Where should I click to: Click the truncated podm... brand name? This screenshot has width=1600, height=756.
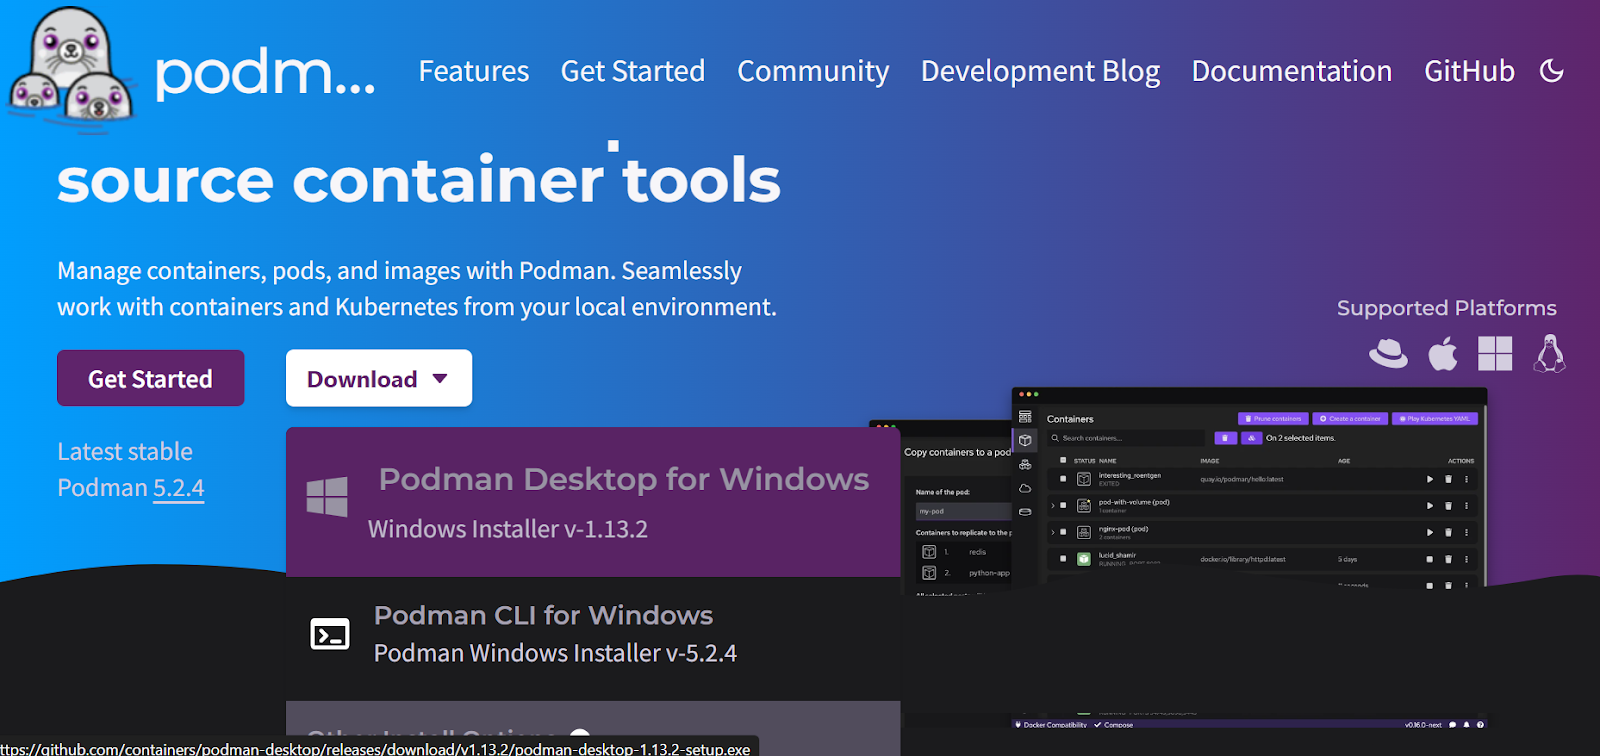pyautogui.click(x=265, y=73)
